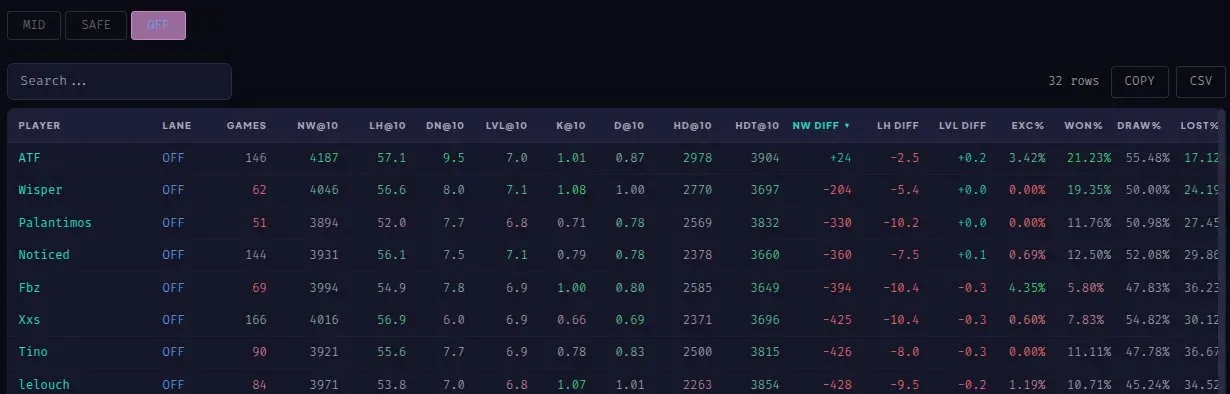Image resolution: width=1230 pixels, height=394 pixels.
Task: Select games value 51 for Palantimos
Action: click(260, 223)
